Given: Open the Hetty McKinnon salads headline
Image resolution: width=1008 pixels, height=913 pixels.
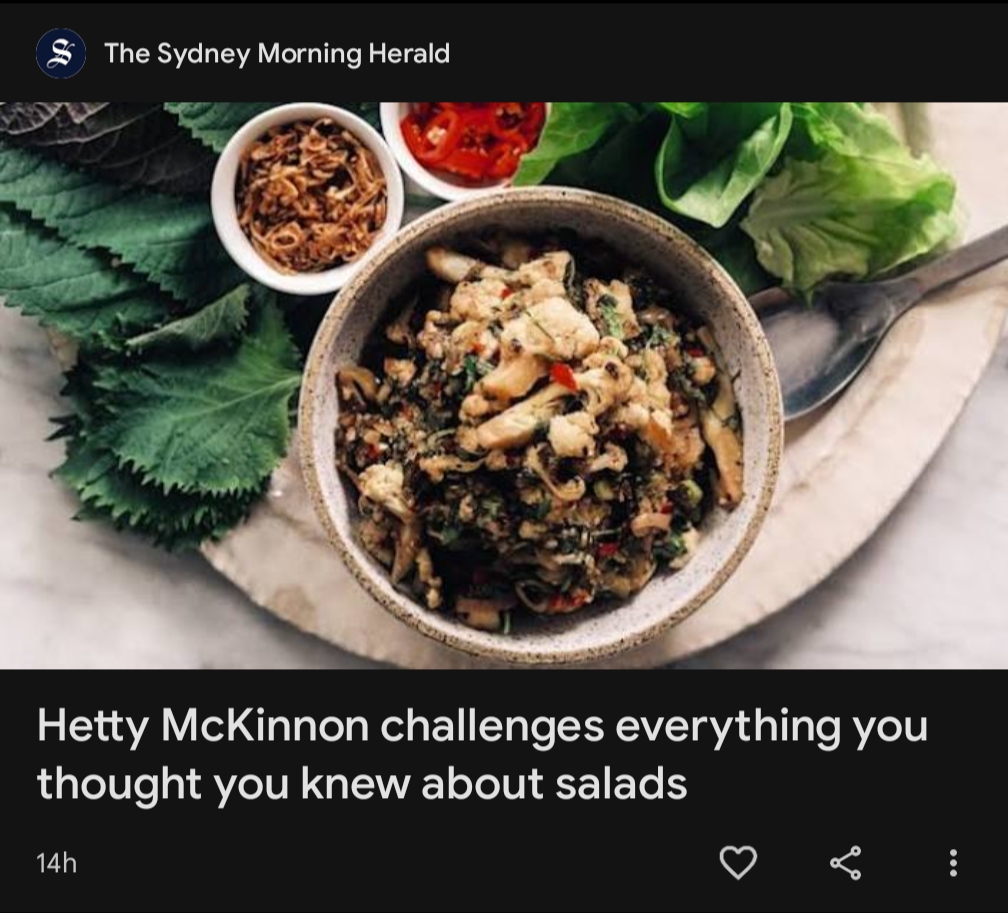Looking at the screenshot, I should click(x=482, y=755).
